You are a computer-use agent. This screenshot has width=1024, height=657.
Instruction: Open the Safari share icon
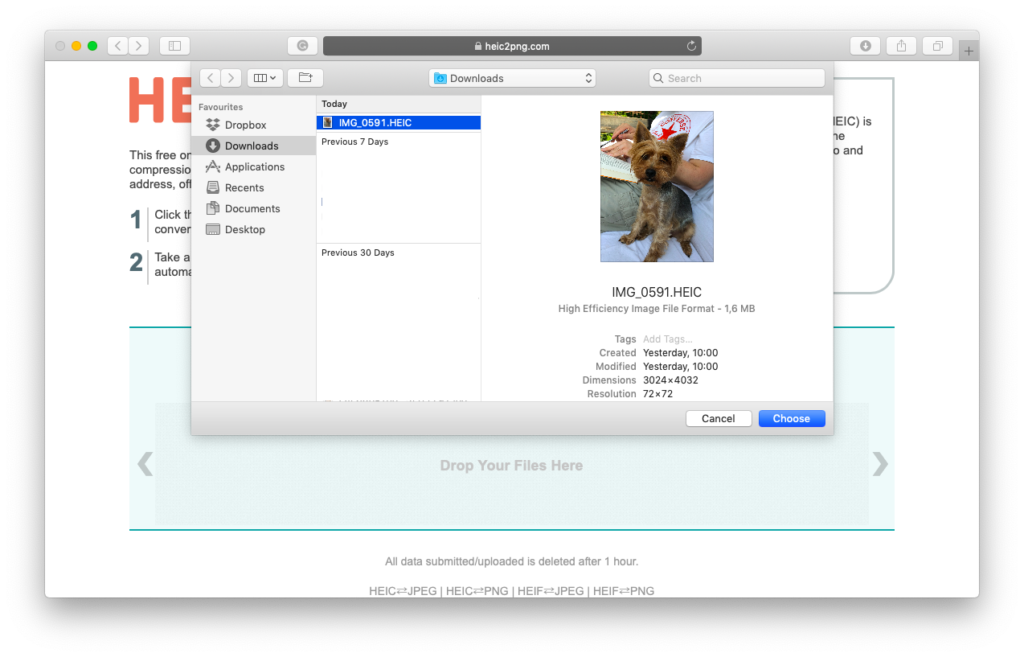[901, 46]
